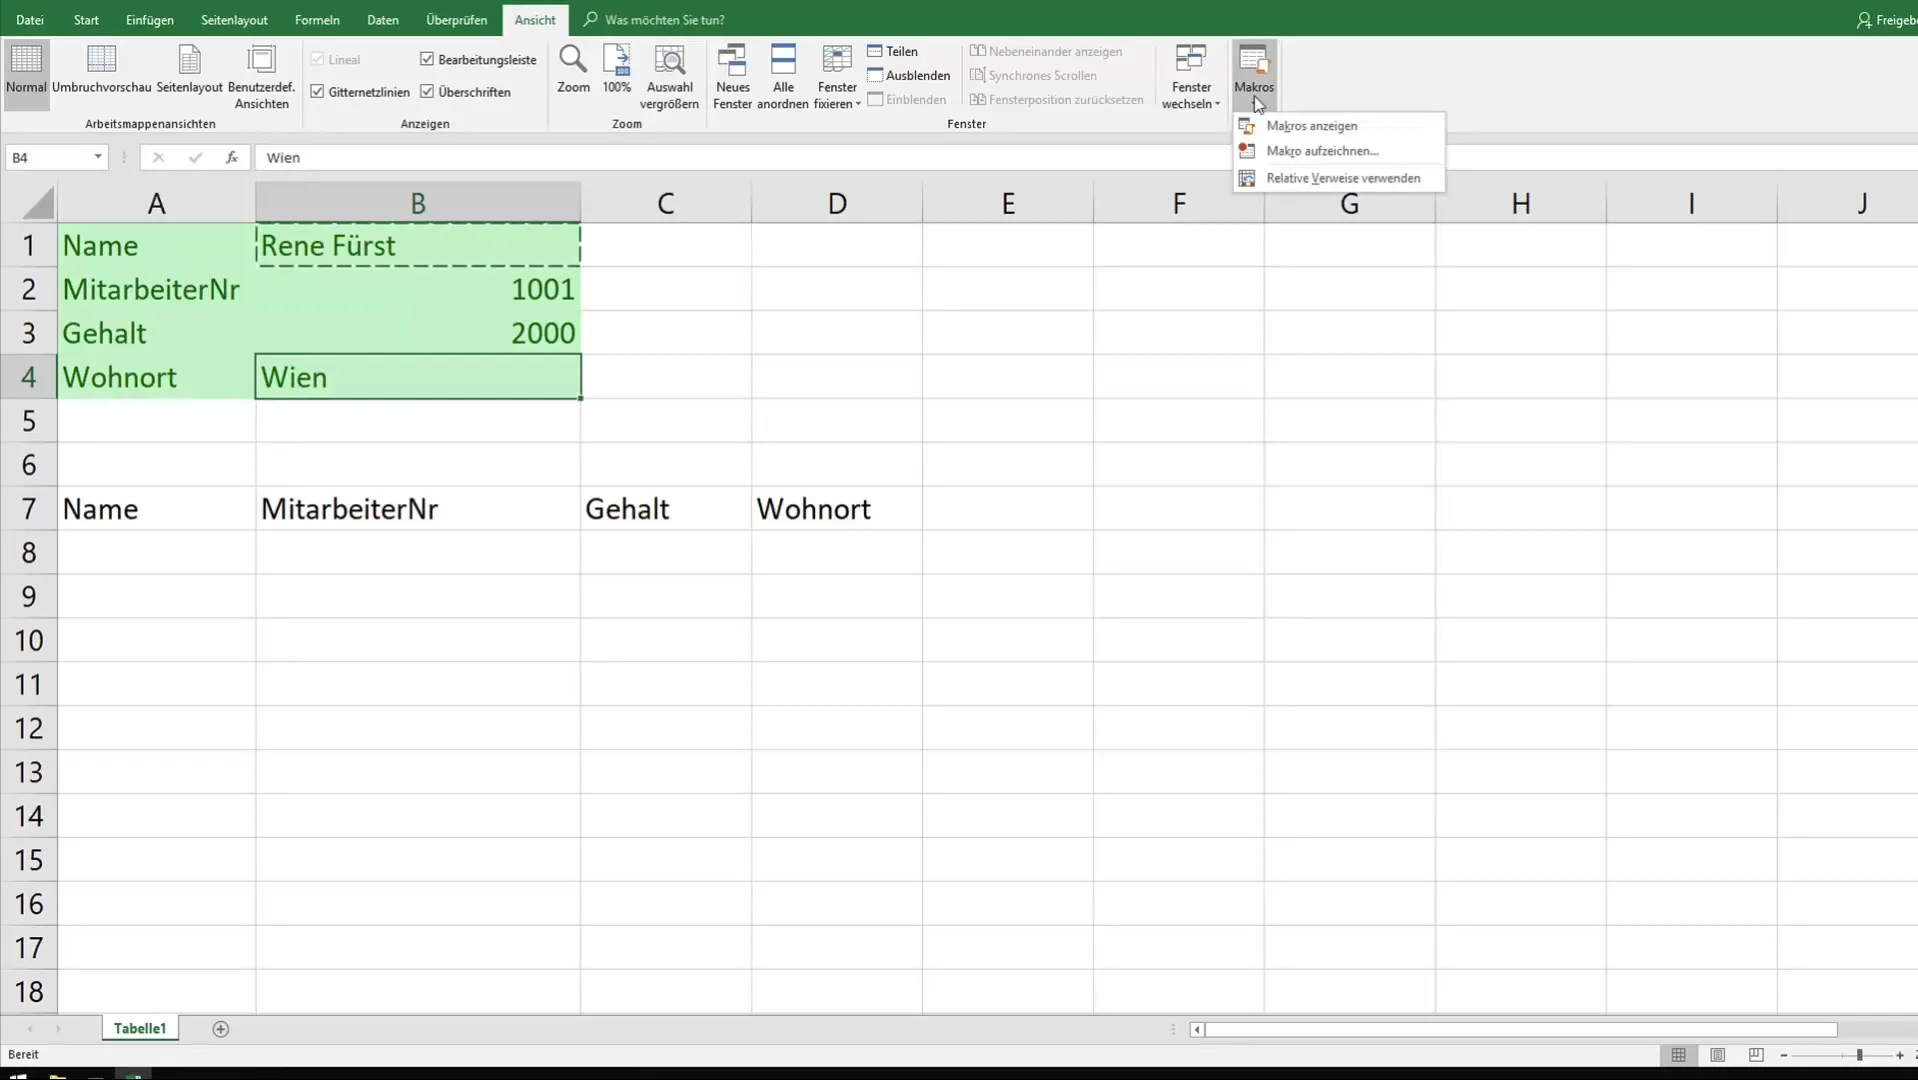The height and width of the screenshot is (1080, 1918).
Task: Confirm entry checkmark in formula bar
Action: click(x=195, y=157)
